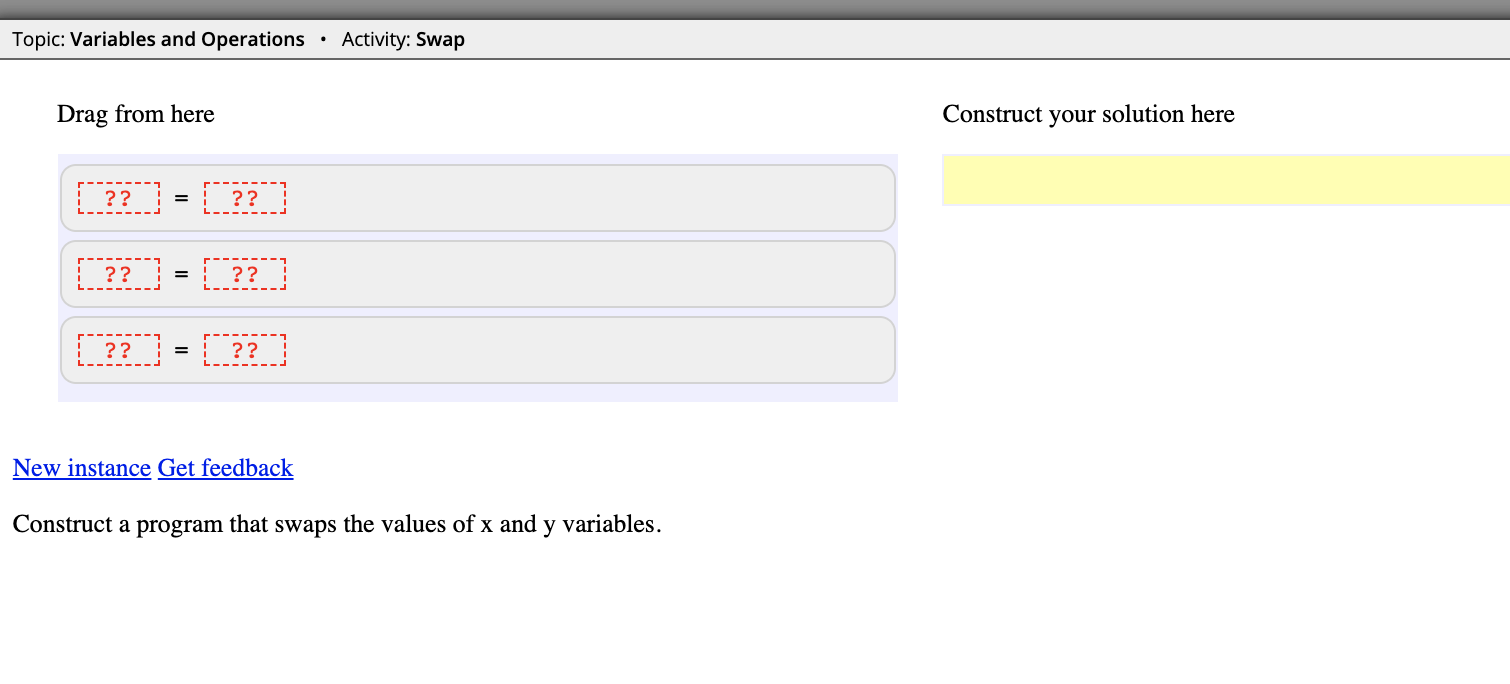Click the left ?? placeholder in the second statement

(x=119, y=274)
